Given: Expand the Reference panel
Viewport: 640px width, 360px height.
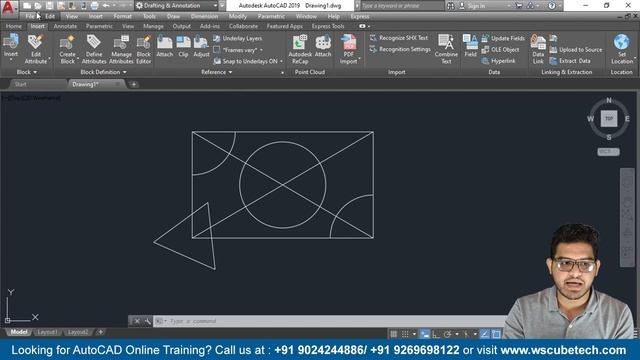Looking at the screenshot, I should coord(217,72).
